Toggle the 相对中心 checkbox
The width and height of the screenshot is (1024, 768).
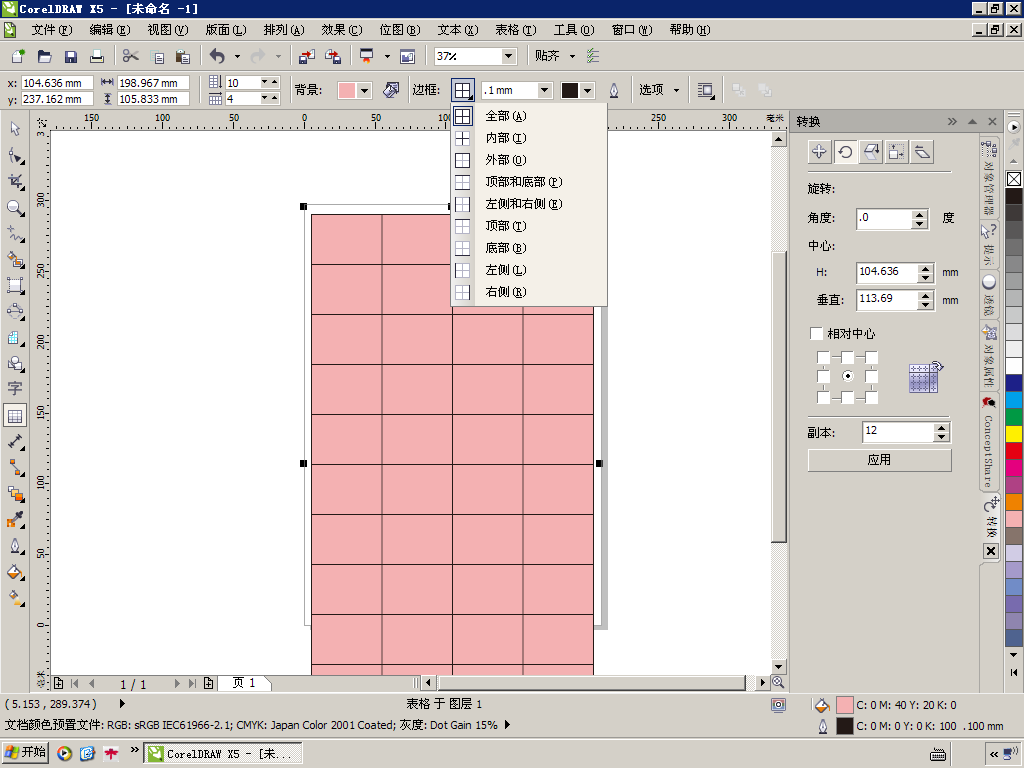[x=816, y=334]
